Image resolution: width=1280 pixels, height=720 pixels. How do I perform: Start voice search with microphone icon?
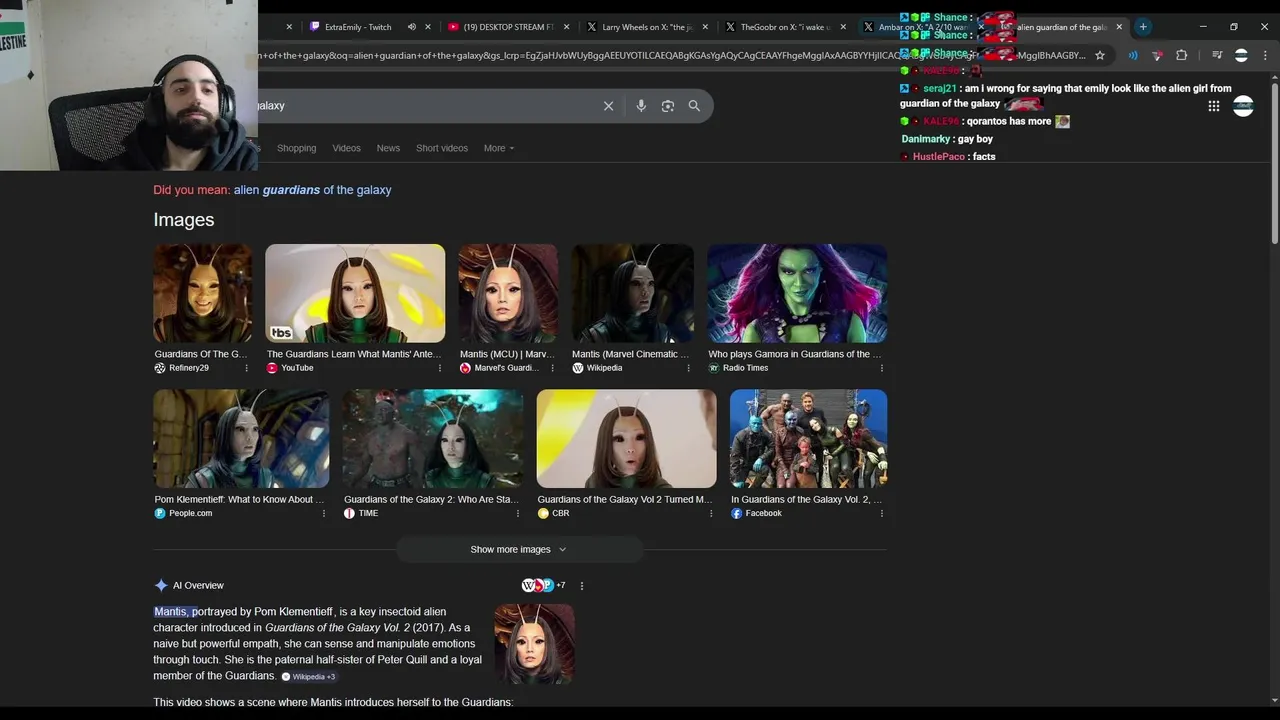coord(641,106)
